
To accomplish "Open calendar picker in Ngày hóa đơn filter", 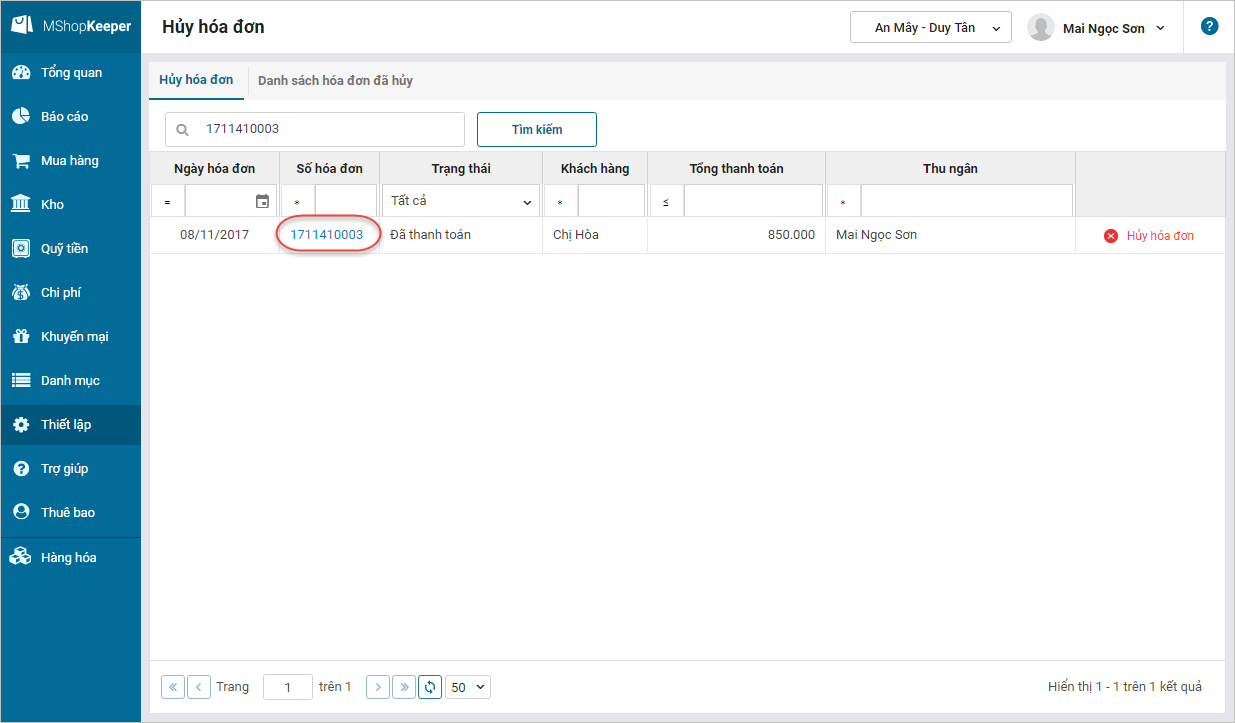I will coord(262,201).
